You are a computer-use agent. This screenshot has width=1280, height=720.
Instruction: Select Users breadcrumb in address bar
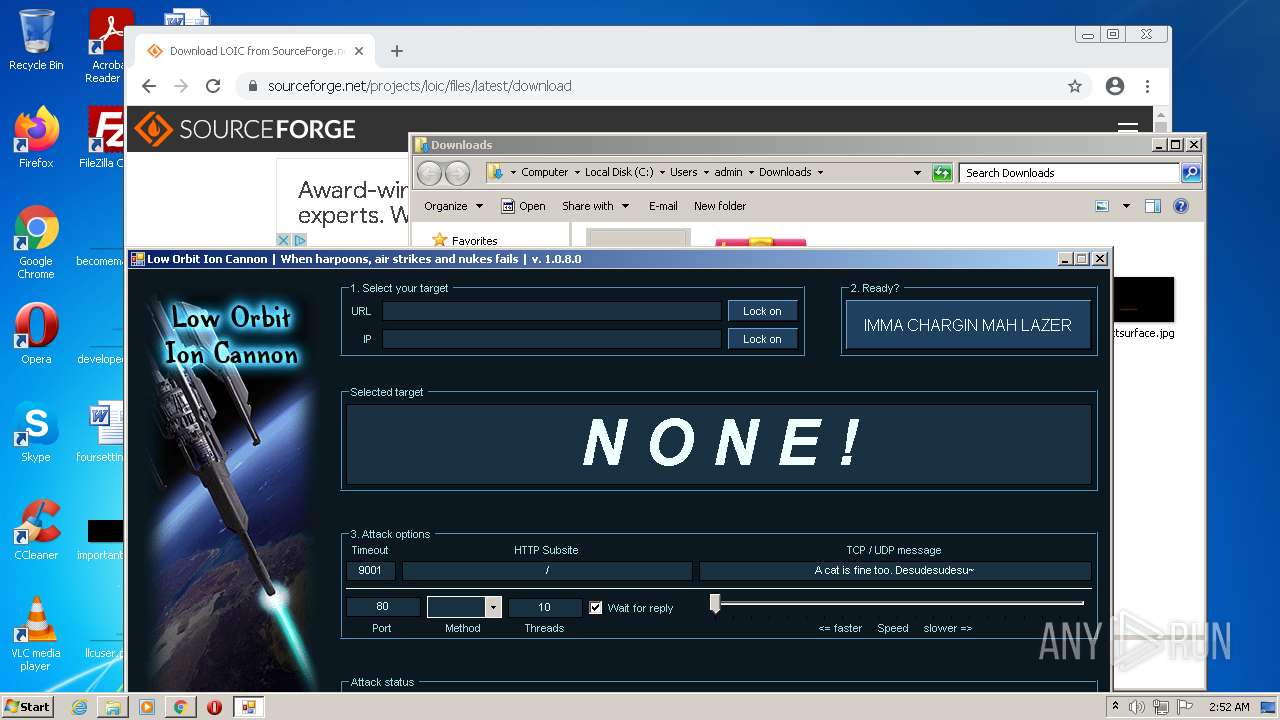click(684, 172)
